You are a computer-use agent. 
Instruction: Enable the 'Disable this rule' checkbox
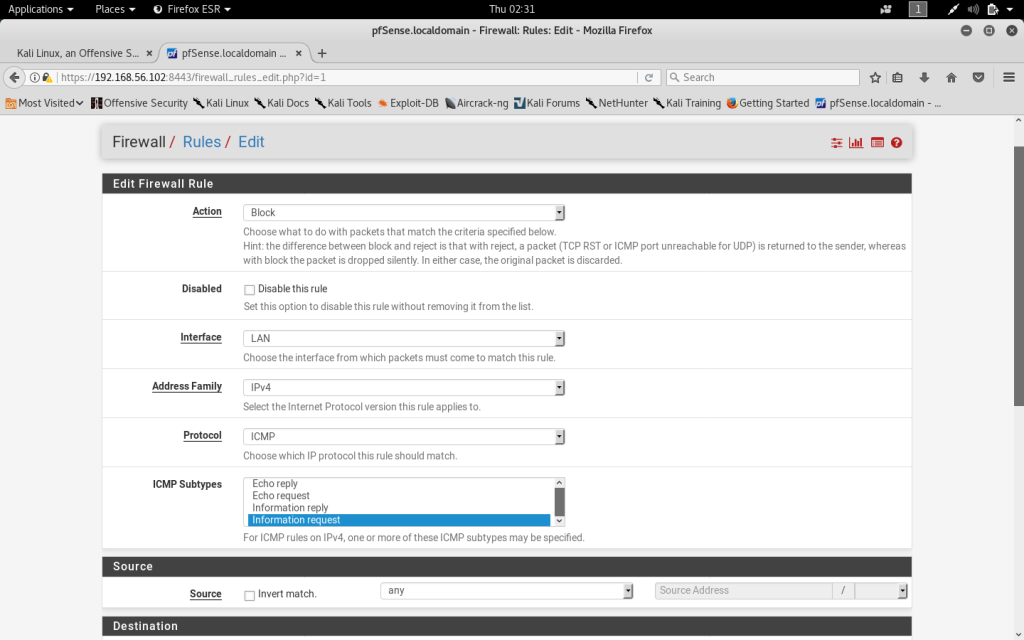(x=250, y=290)
